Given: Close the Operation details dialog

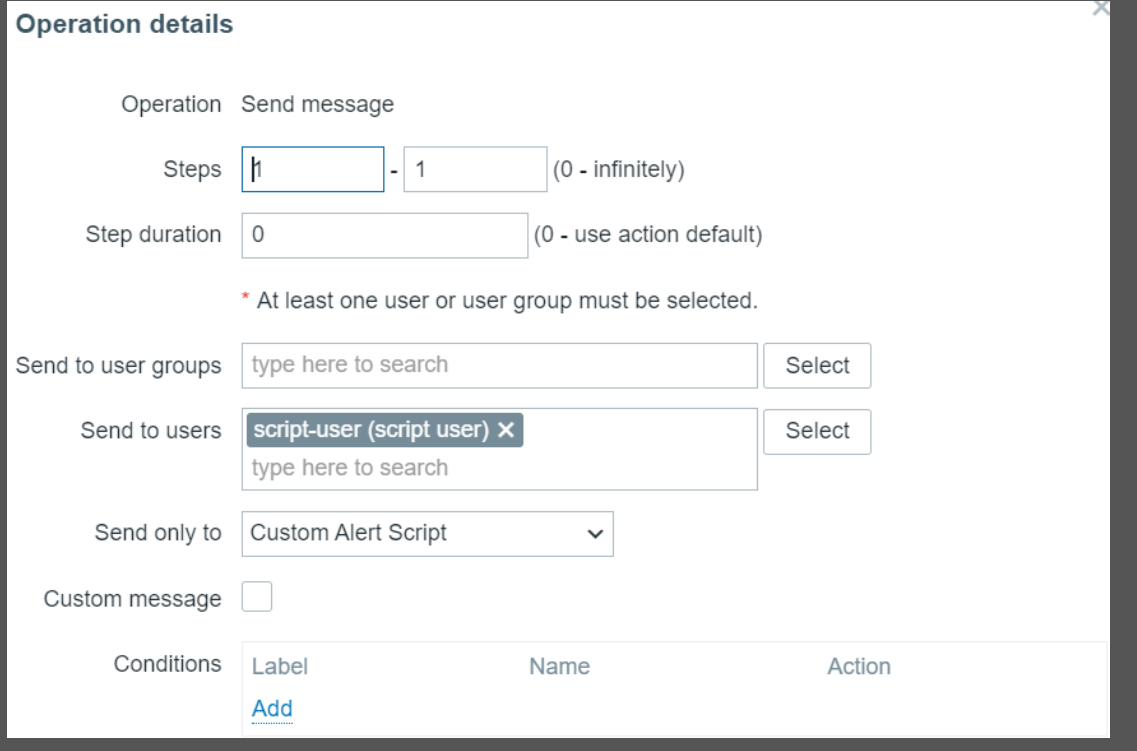Looking at the screenshot, I should tap(1101, 7).
